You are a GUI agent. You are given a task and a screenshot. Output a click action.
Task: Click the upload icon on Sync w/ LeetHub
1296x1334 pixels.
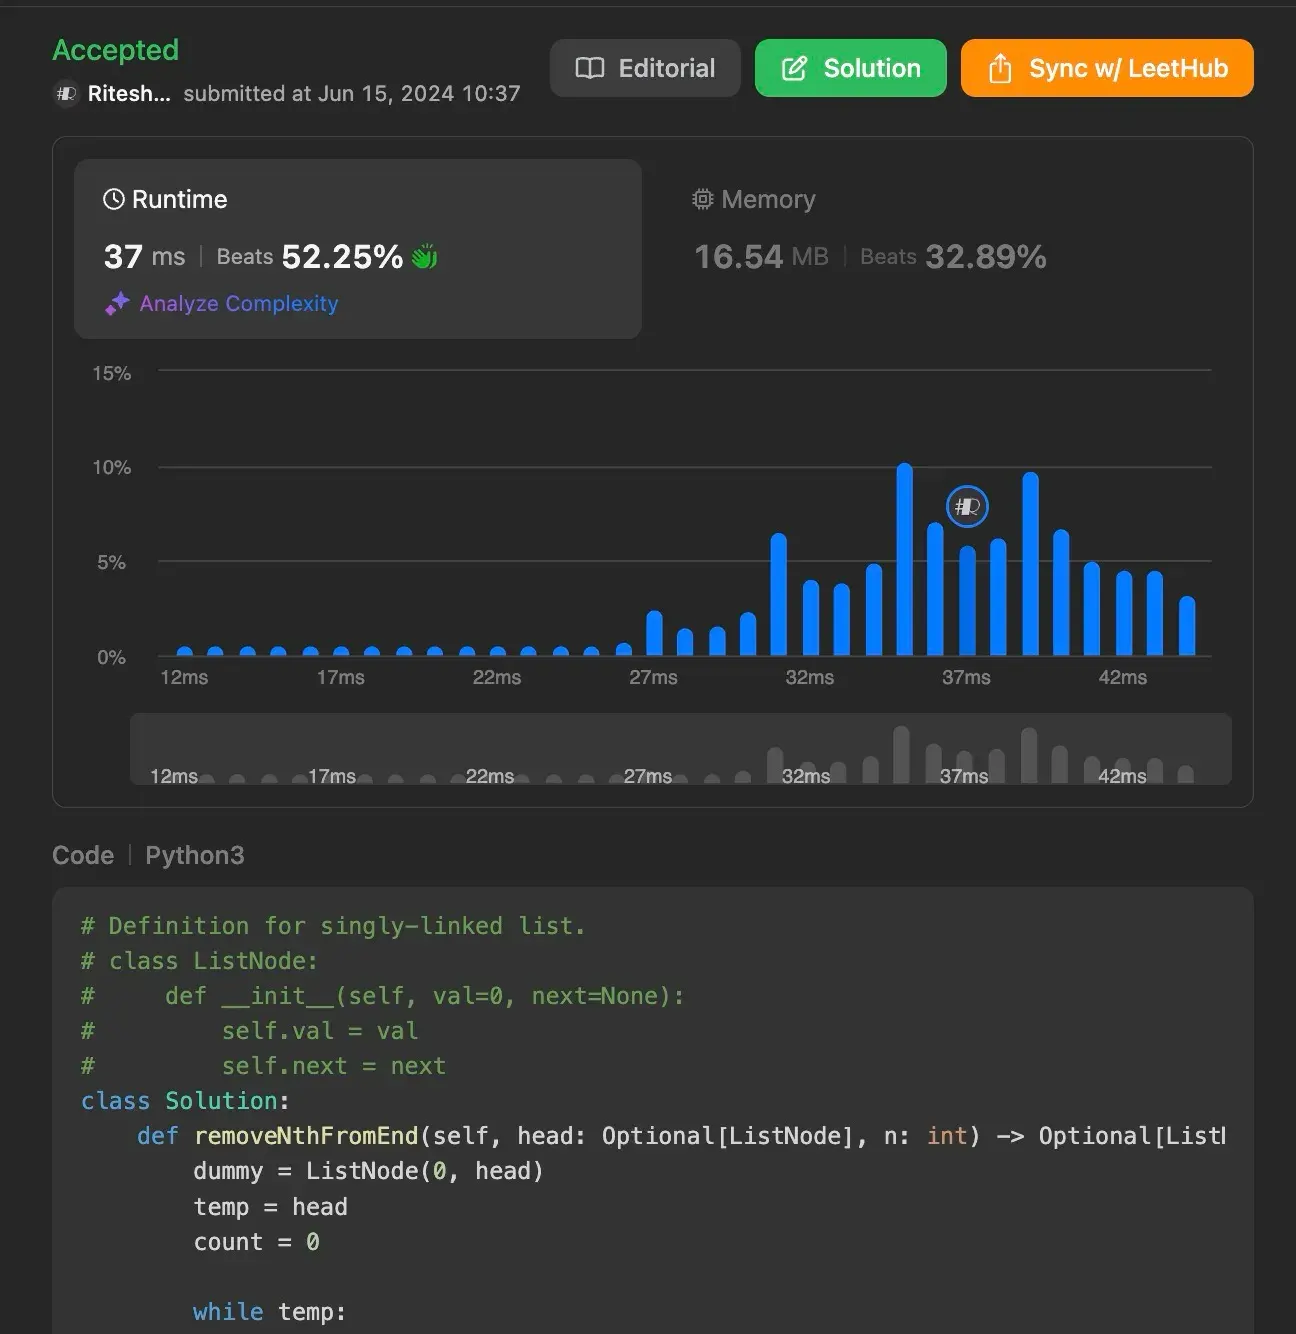pyautogui.click(x=1000, y=68)
